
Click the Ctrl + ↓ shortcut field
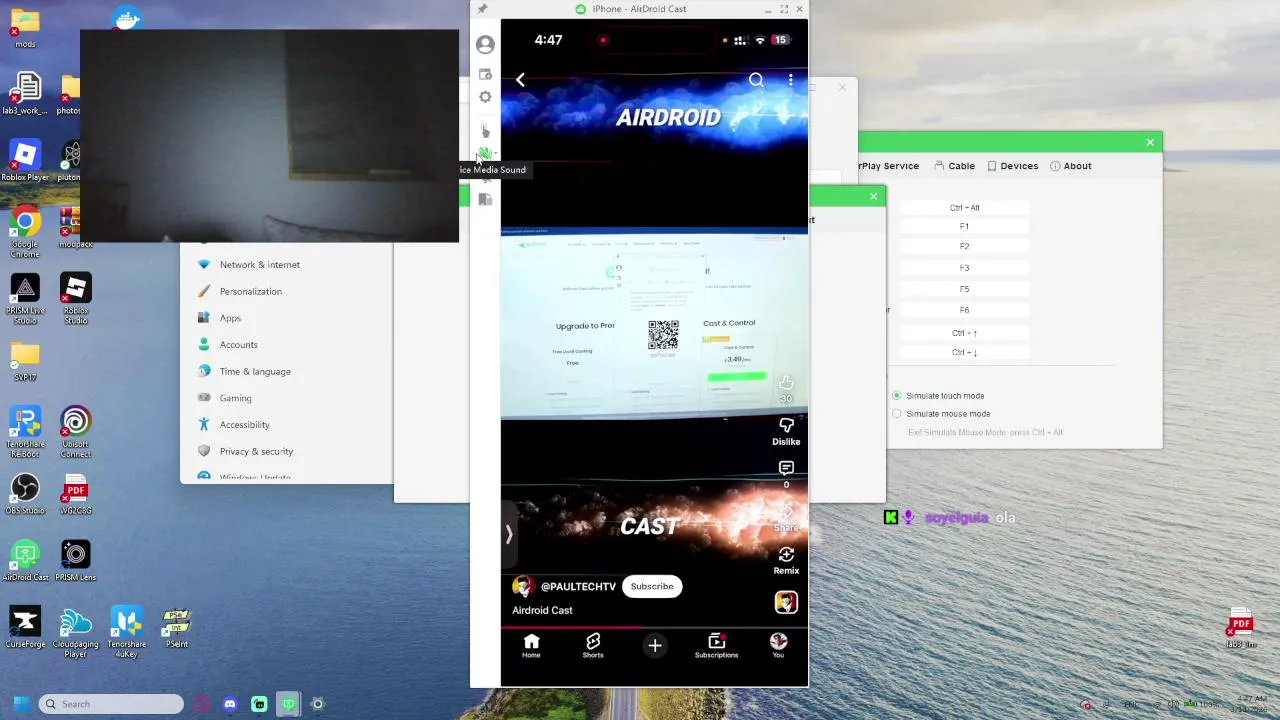point(964,352)
